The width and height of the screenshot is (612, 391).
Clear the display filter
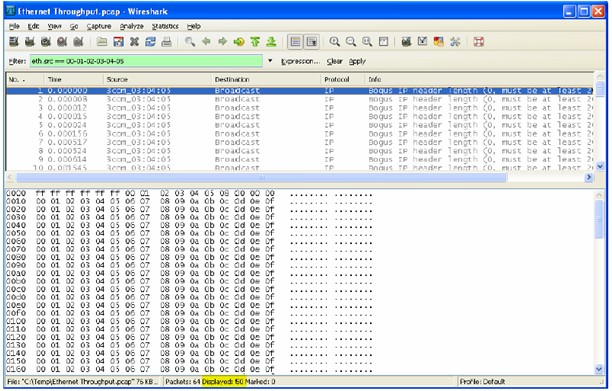[334, 61]
